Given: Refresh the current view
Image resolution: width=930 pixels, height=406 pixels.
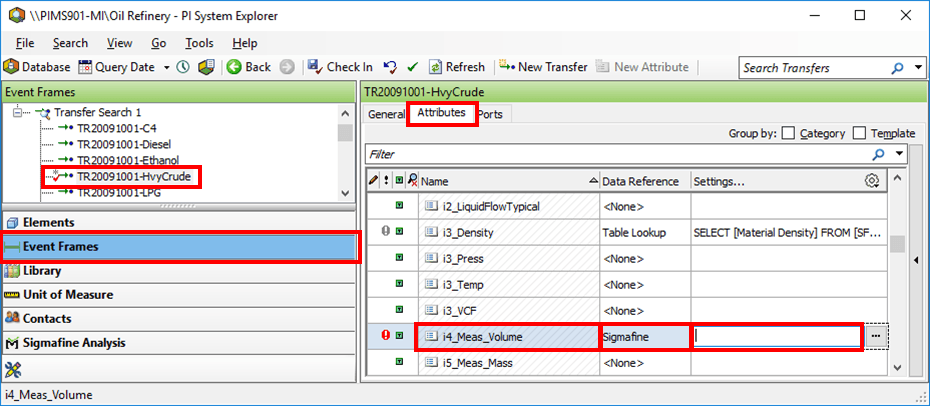Looking at the screenshot, I should (x=457, y=67).
